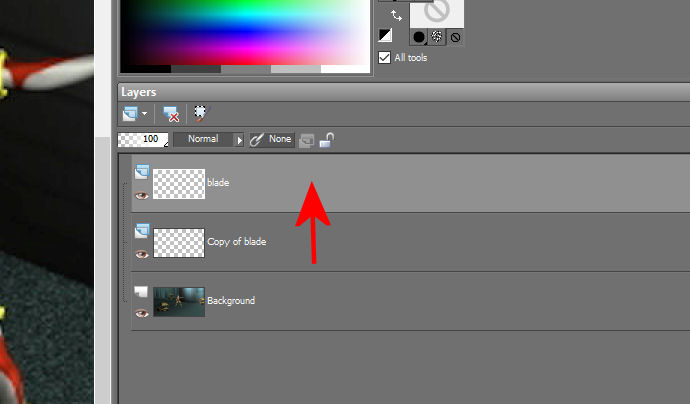Select the Texture style button

(437, 37)
